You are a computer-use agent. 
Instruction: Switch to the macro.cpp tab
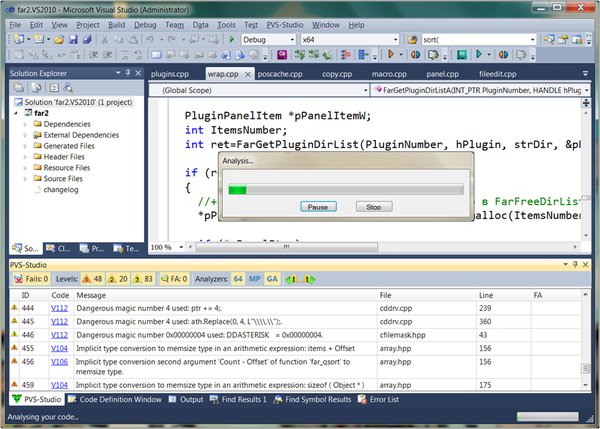389,74
